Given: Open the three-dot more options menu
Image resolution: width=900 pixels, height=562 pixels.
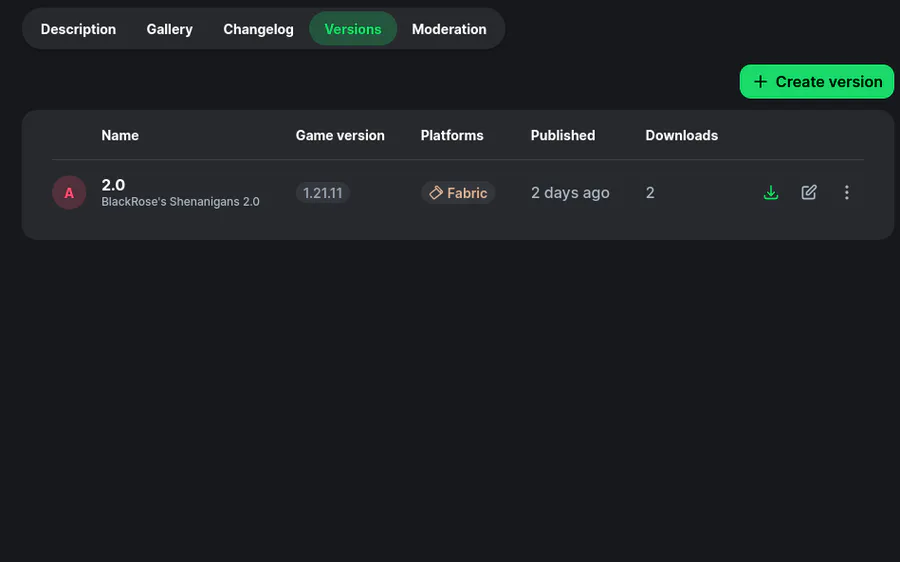Looking at the screenshot, I should point(847,193).
